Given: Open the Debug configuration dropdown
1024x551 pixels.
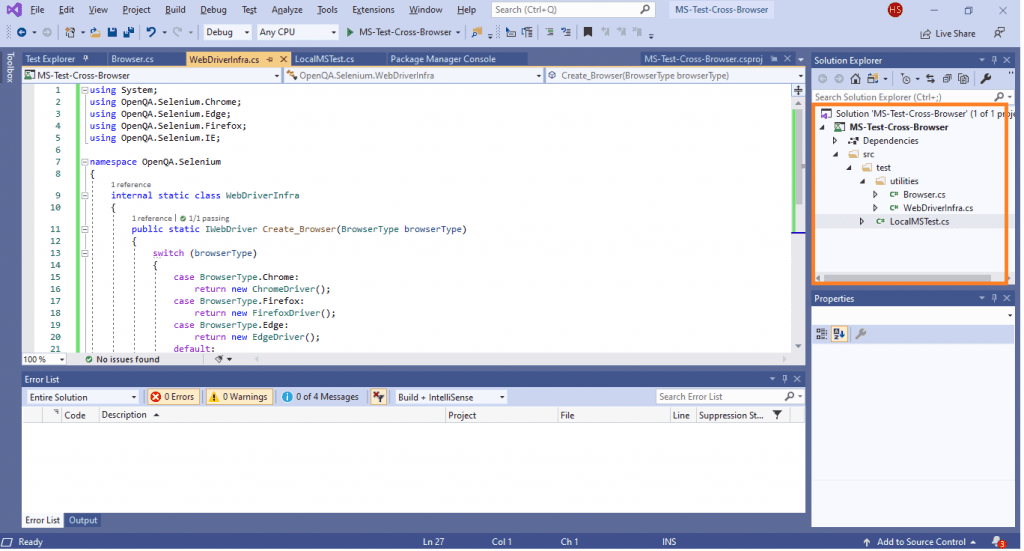Looking at the screenshot, I should [x=225, y=32].
